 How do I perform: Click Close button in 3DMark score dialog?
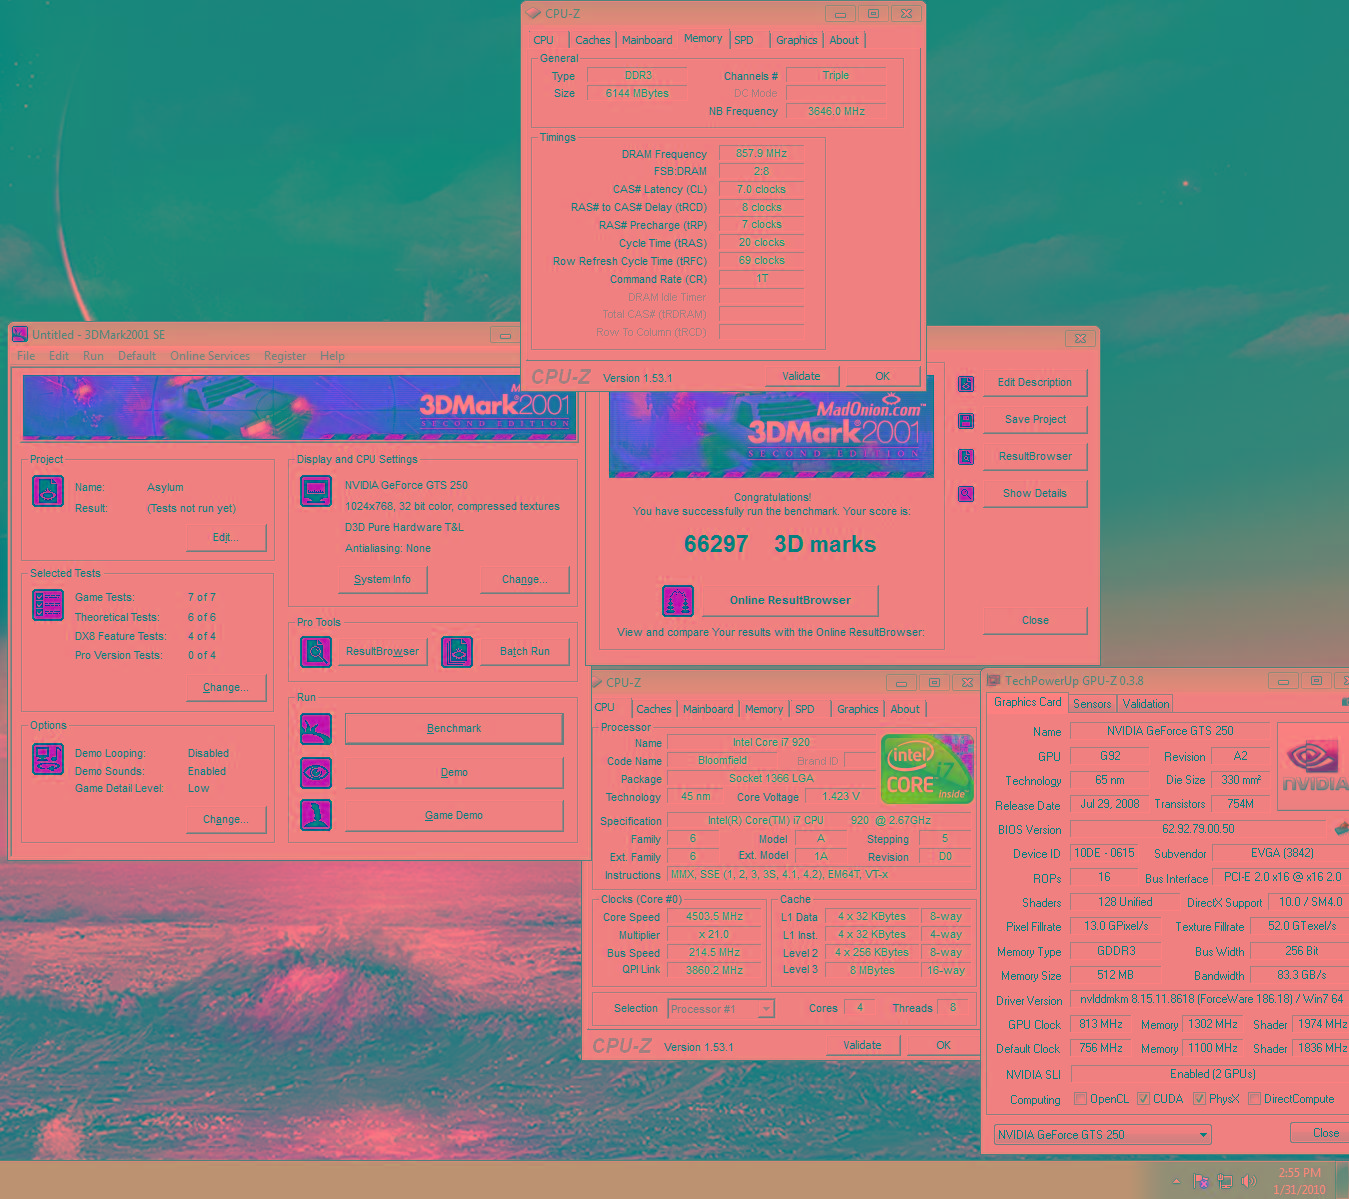pos(1035,621)
